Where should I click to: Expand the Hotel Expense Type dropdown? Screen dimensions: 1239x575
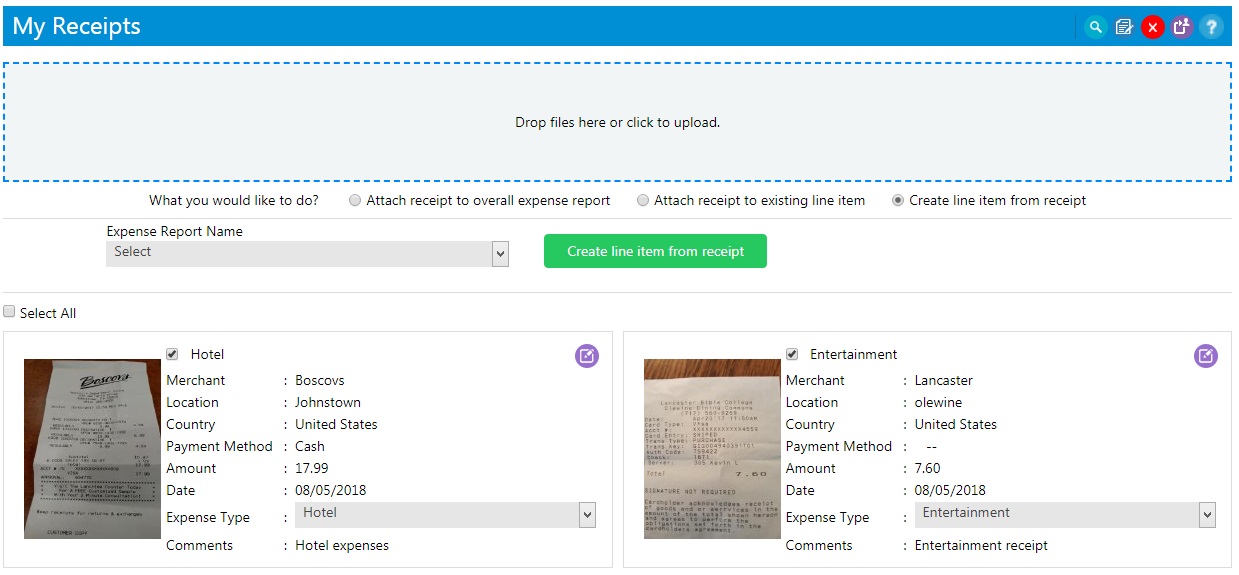445,515
